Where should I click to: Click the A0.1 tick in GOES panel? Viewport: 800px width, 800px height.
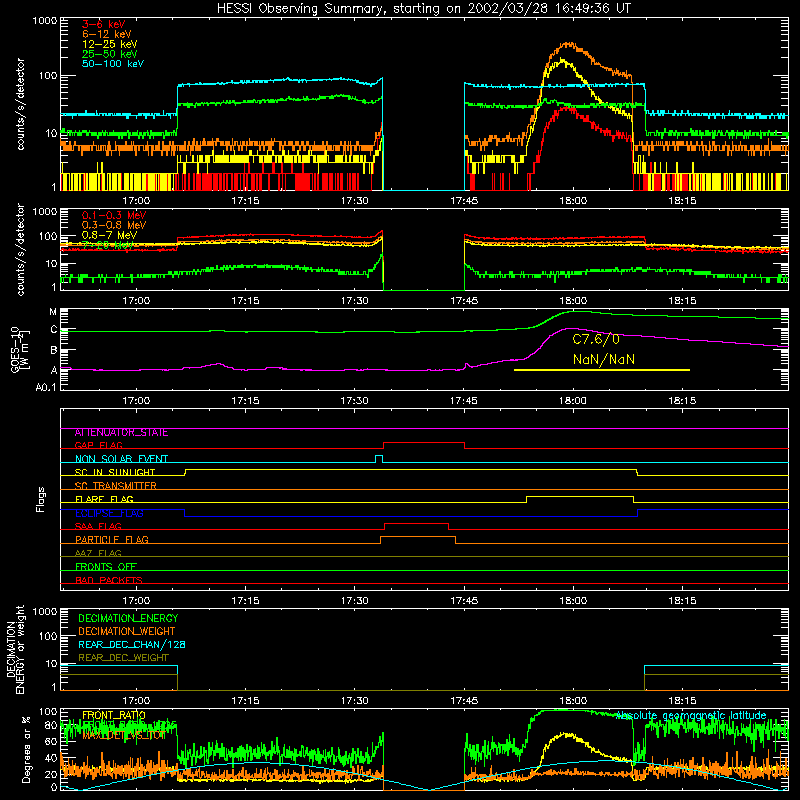46,388
